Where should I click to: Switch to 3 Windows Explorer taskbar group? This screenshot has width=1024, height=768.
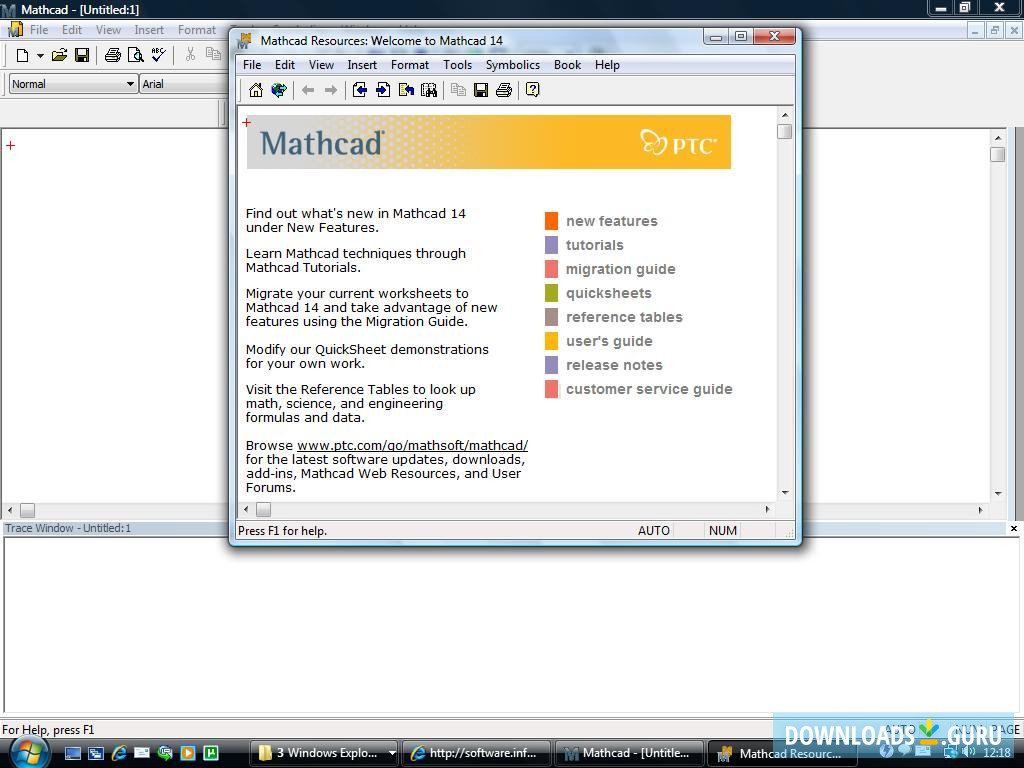click(x=325, y=753)
